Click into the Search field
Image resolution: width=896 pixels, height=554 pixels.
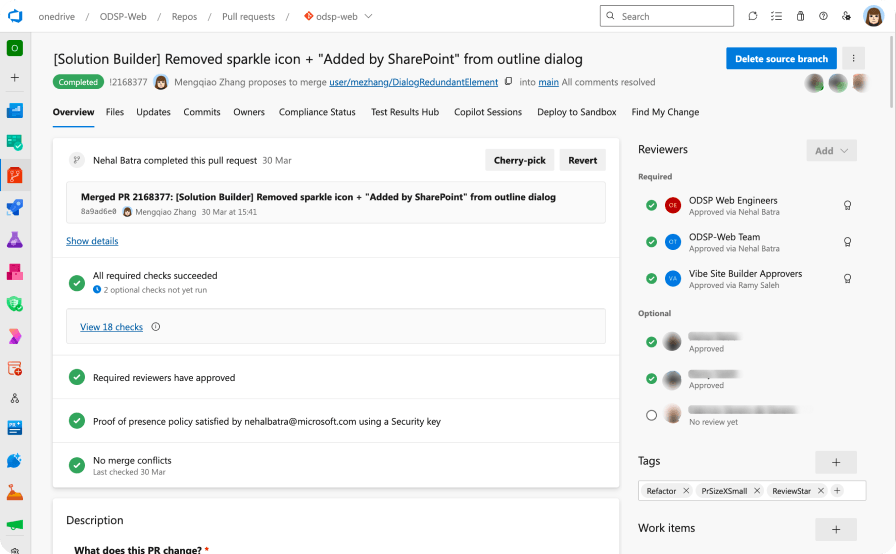pos(666,16)
